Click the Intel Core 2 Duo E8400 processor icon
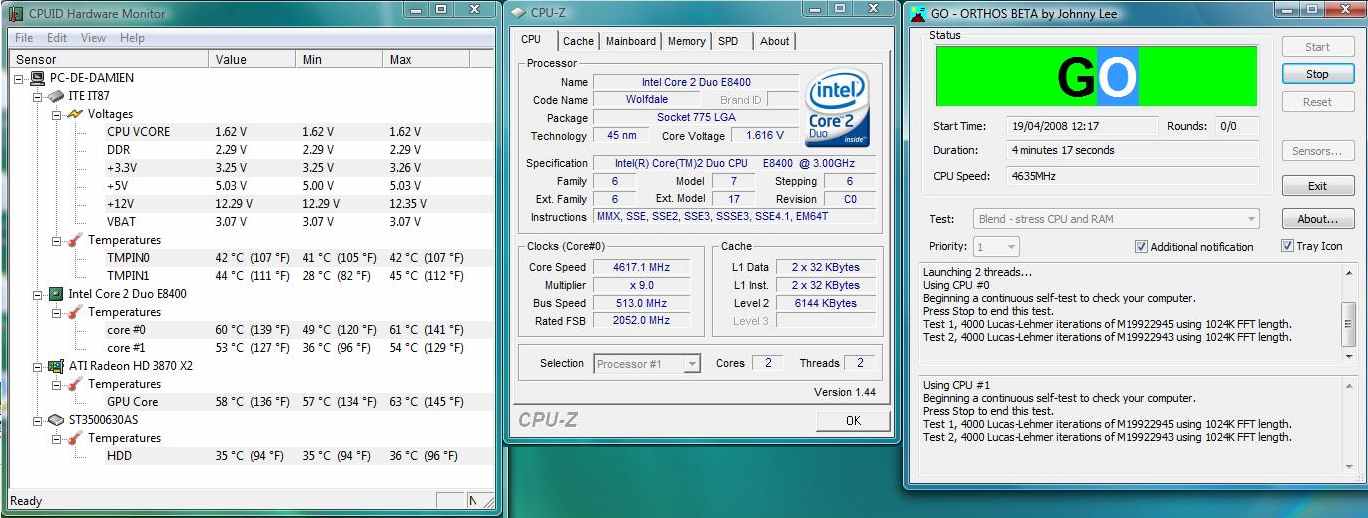The width and height of the screenshot is (1368, 518). 56,294
